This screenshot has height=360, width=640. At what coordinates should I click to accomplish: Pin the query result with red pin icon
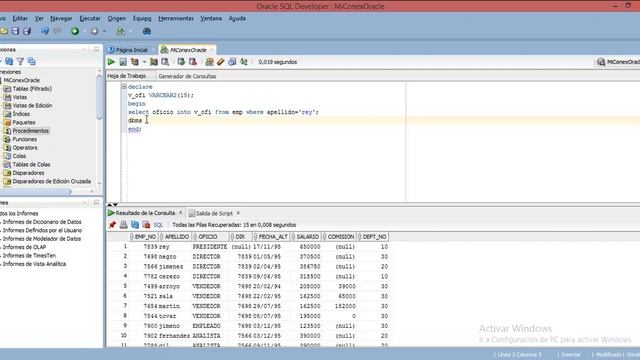click(x=112, y=225)
